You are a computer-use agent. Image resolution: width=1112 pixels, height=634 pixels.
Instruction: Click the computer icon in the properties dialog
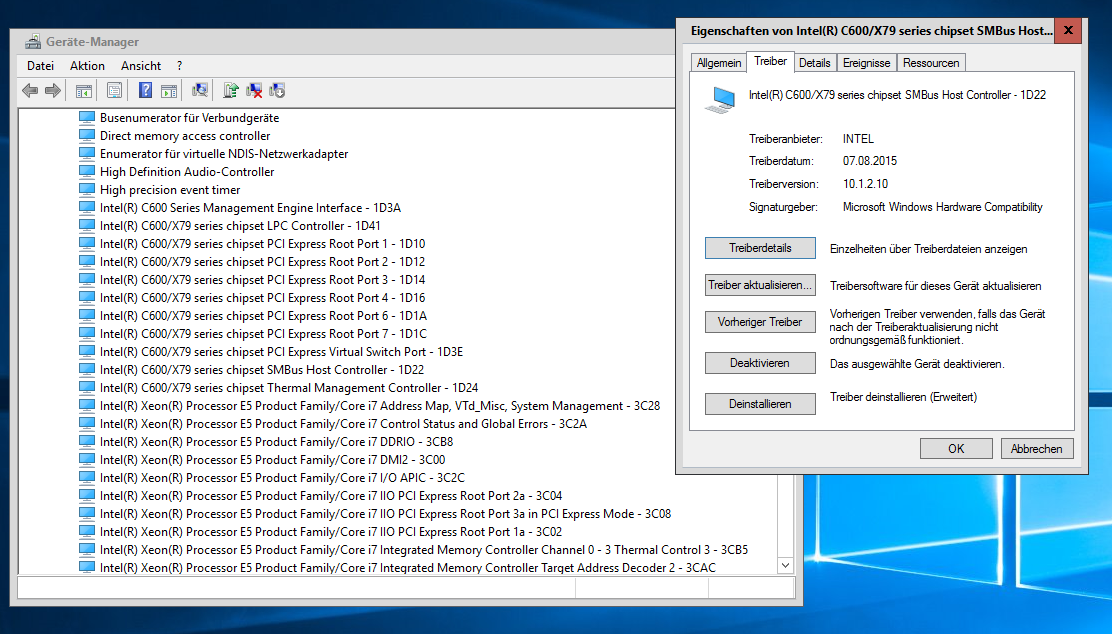coord(721,100)
